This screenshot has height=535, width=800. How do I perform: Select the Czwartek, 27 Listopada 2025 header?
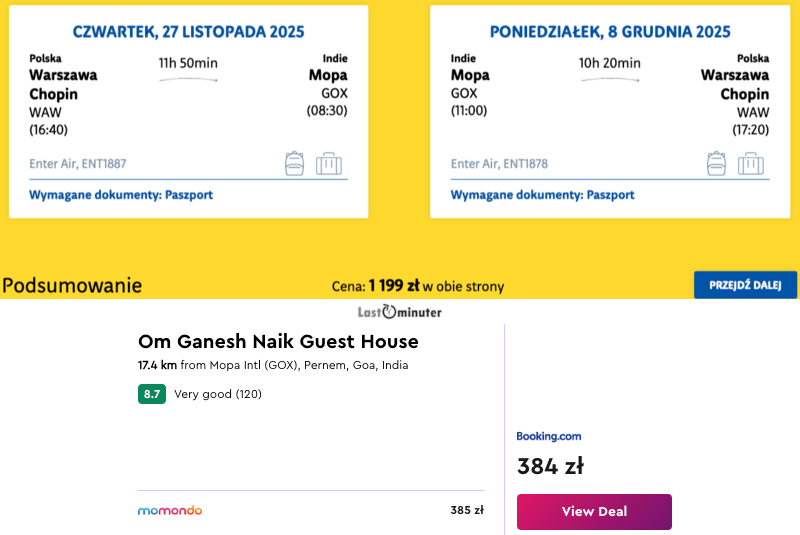click(189, 32)
